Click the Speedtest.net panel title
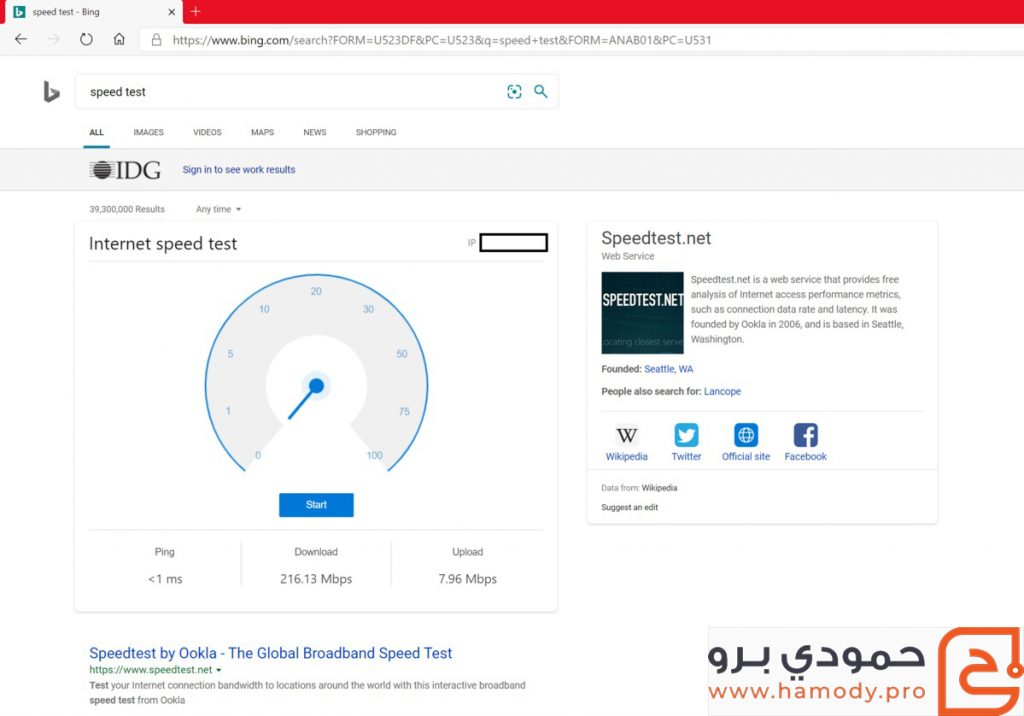The width and height of the screenshot is (1024, 716). pos(656,238)
